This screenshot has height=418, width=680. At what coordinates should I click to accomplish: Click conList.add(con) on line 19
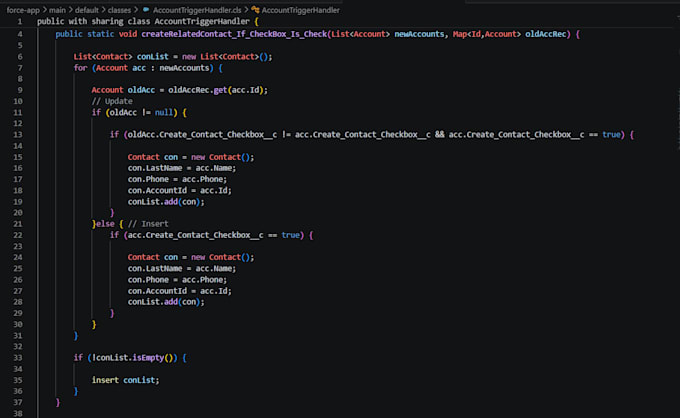point(166,202)
